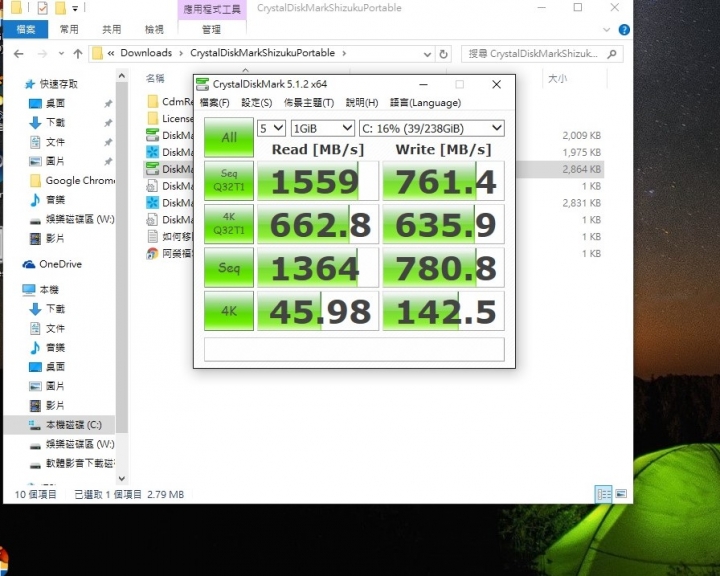The image size is (720, 576).
Task: Open the 檔案 ribbon tab in Explorer
Action: [26, 29]
